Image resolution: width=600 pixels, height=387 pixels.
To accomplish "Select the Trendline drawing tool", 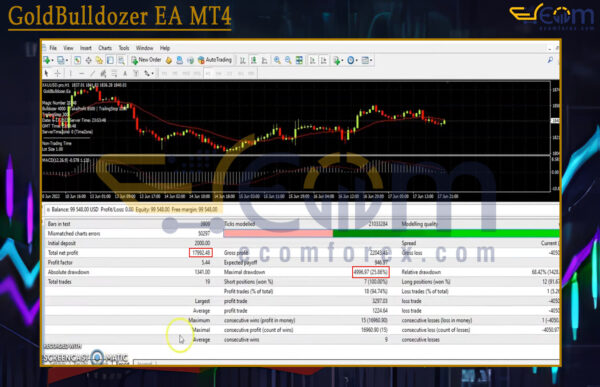I will click(x=92, y=73).
